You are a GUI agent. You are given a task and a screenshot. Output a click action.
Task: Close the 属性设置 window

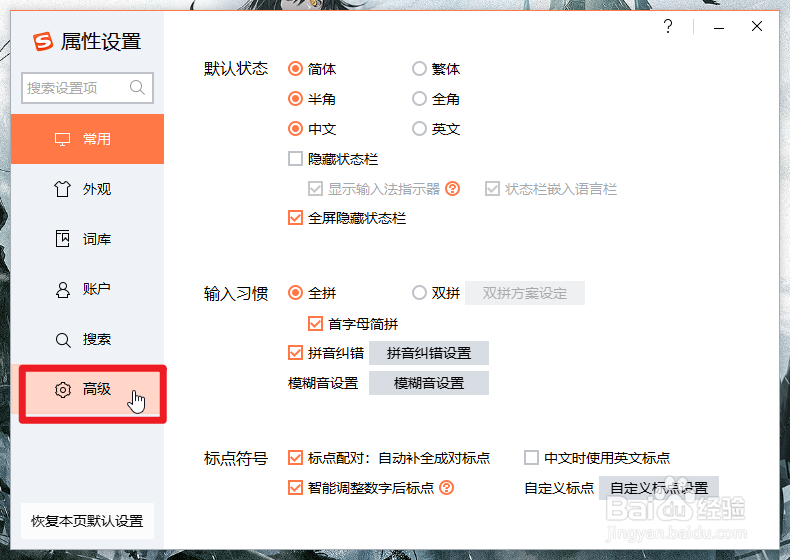(x=757, y=26)
